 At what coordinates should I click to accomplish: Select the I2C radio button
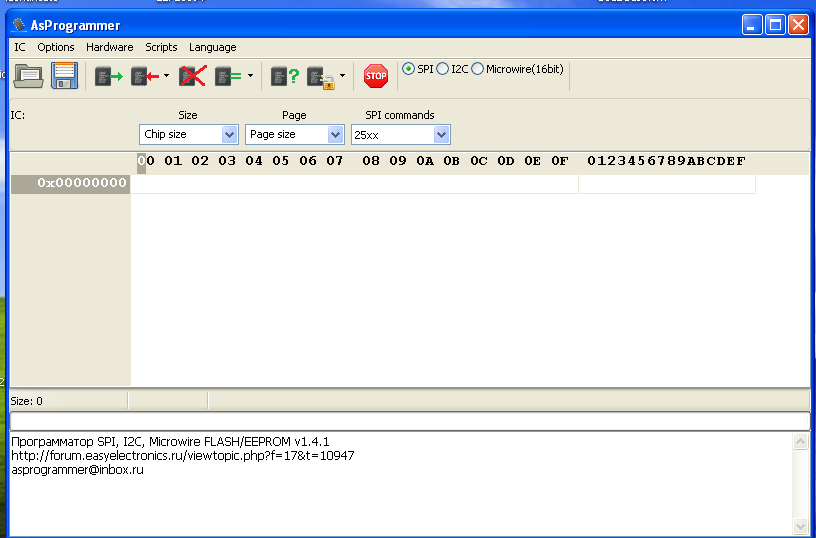click(x=442, y=69)
